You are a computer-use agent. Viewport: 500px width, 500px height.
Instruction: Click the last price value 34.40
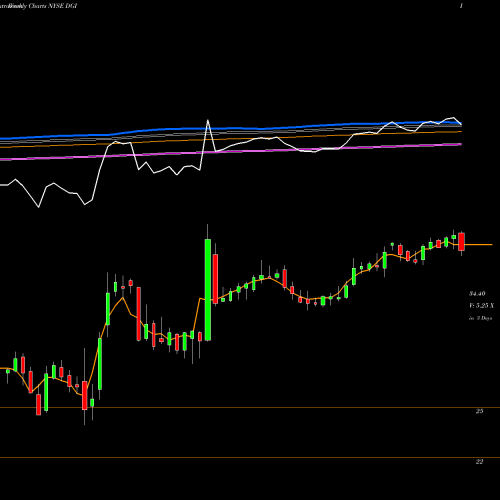(477, 294)
